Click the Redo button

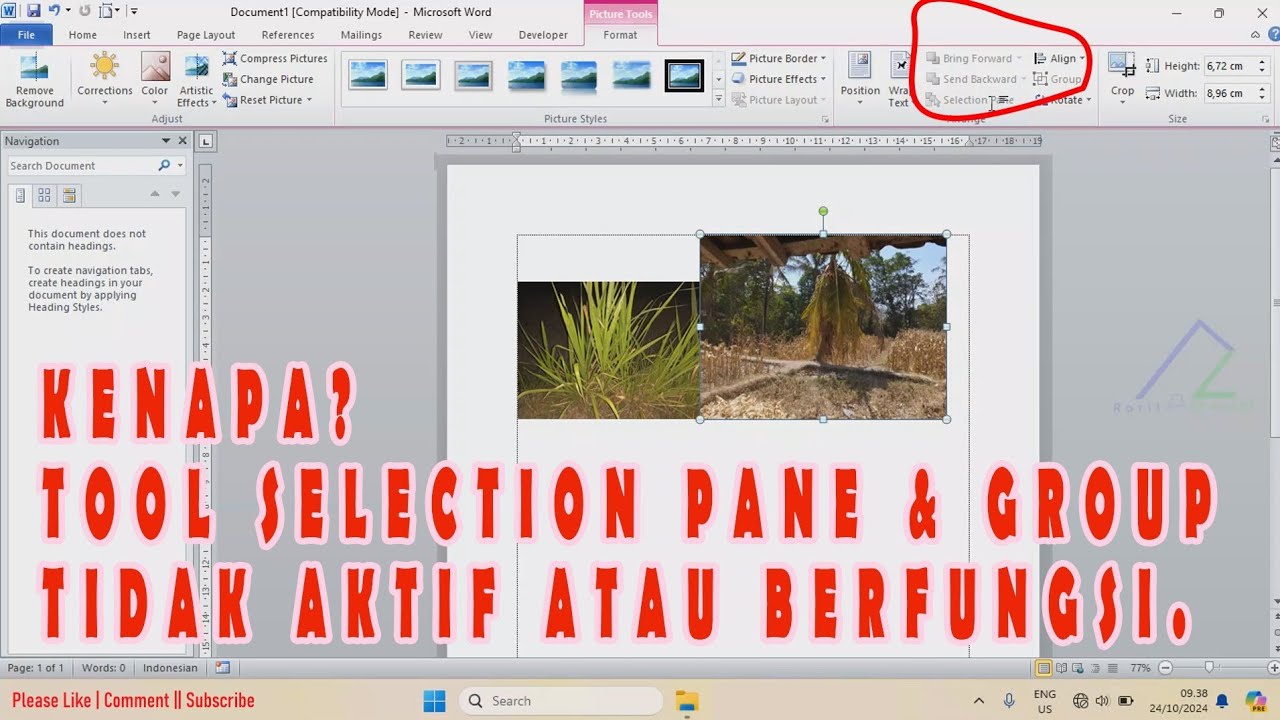[x=85, y=11]
